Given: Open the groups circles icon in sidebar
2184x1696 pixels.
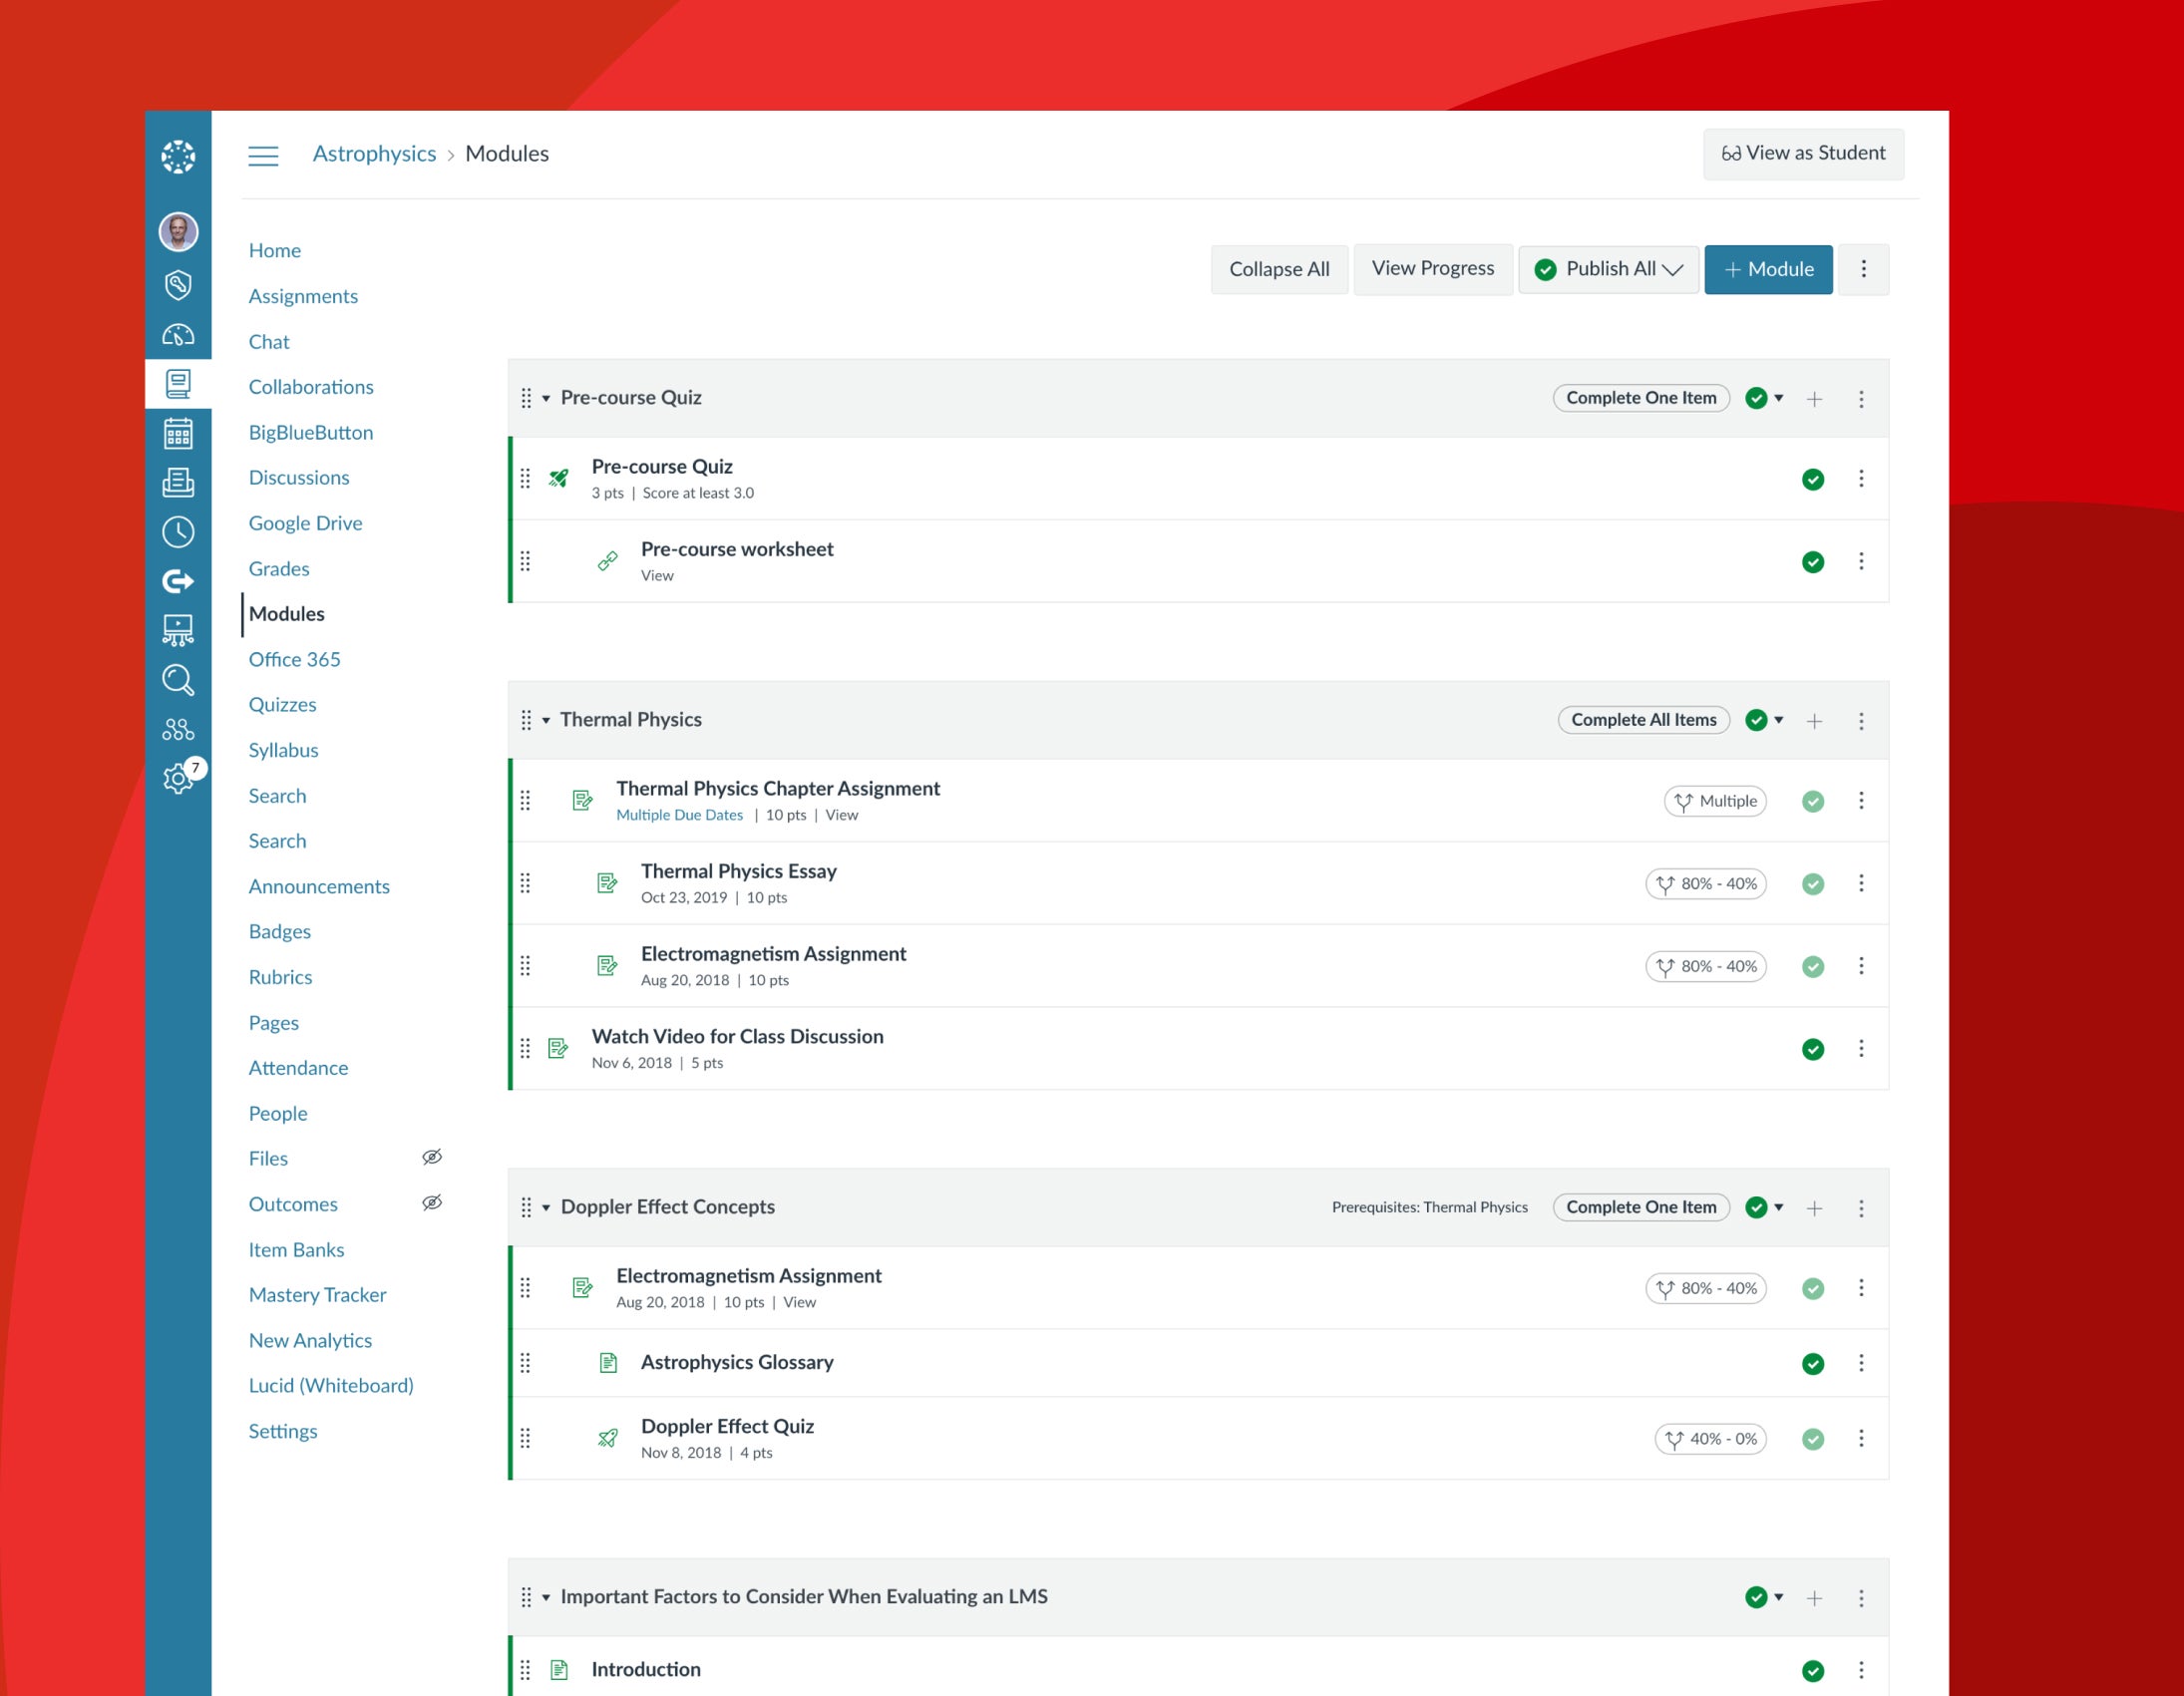Looking at the screenshot, I should [178, 729].
